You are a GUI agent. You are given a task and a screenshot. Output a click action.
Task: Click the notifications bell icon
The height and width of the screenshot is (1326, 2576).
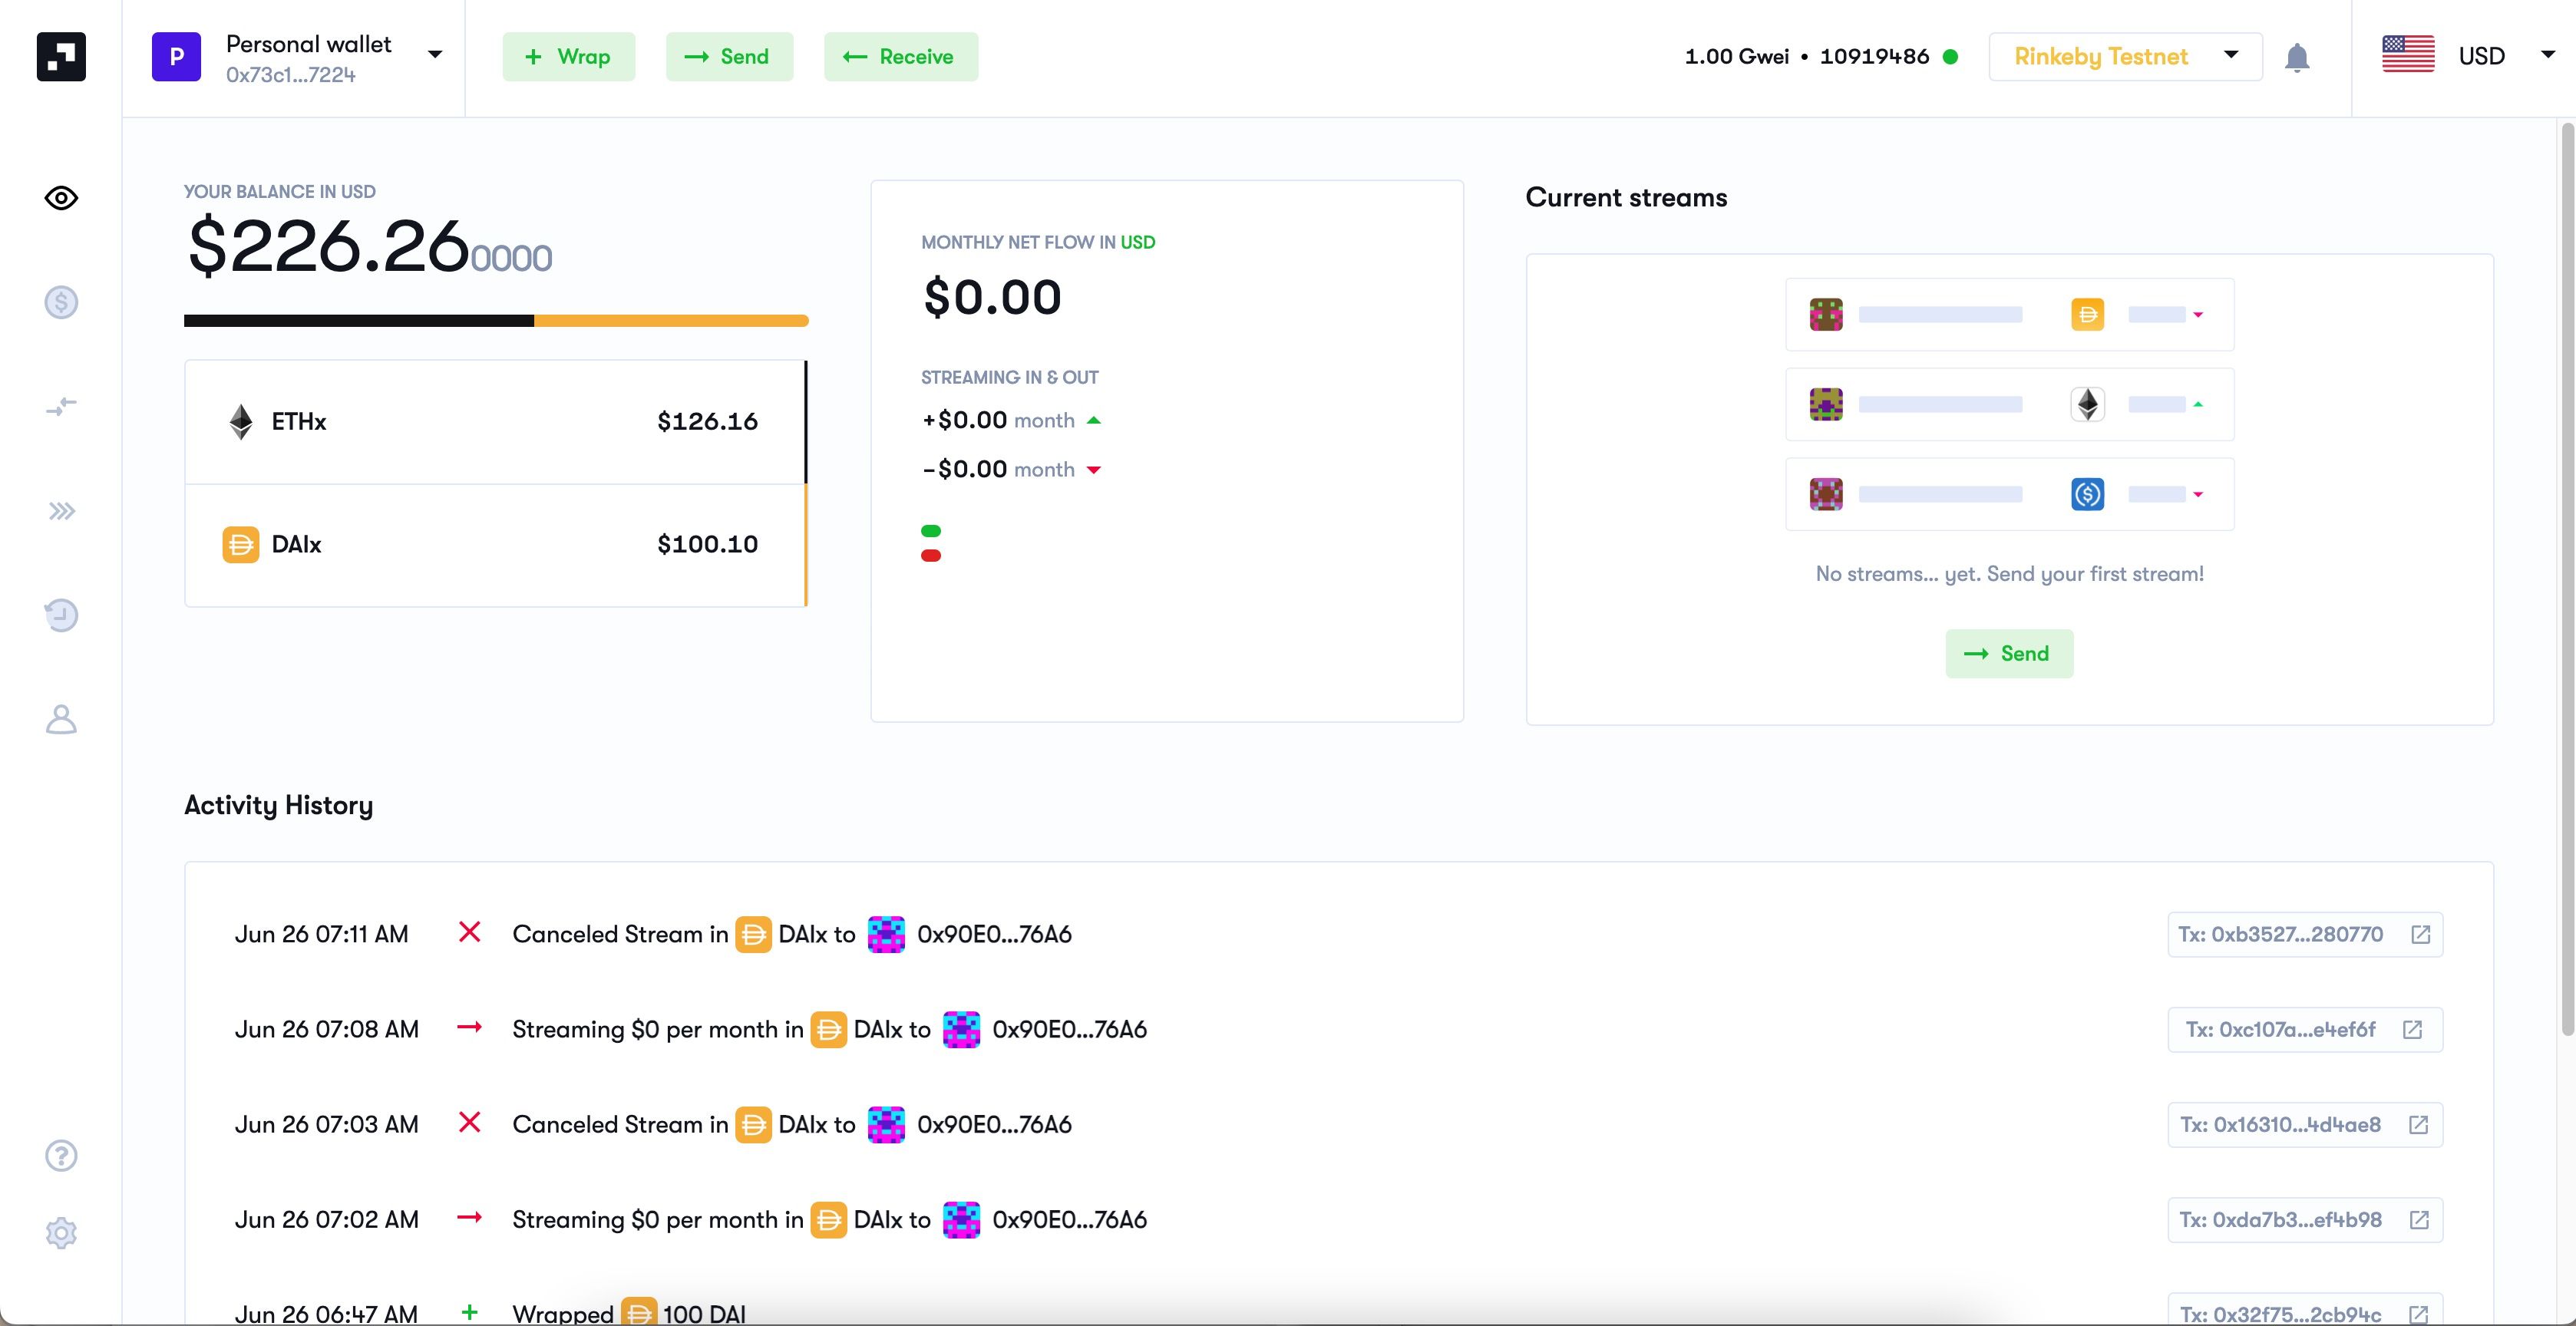[x=2297, y=57]
